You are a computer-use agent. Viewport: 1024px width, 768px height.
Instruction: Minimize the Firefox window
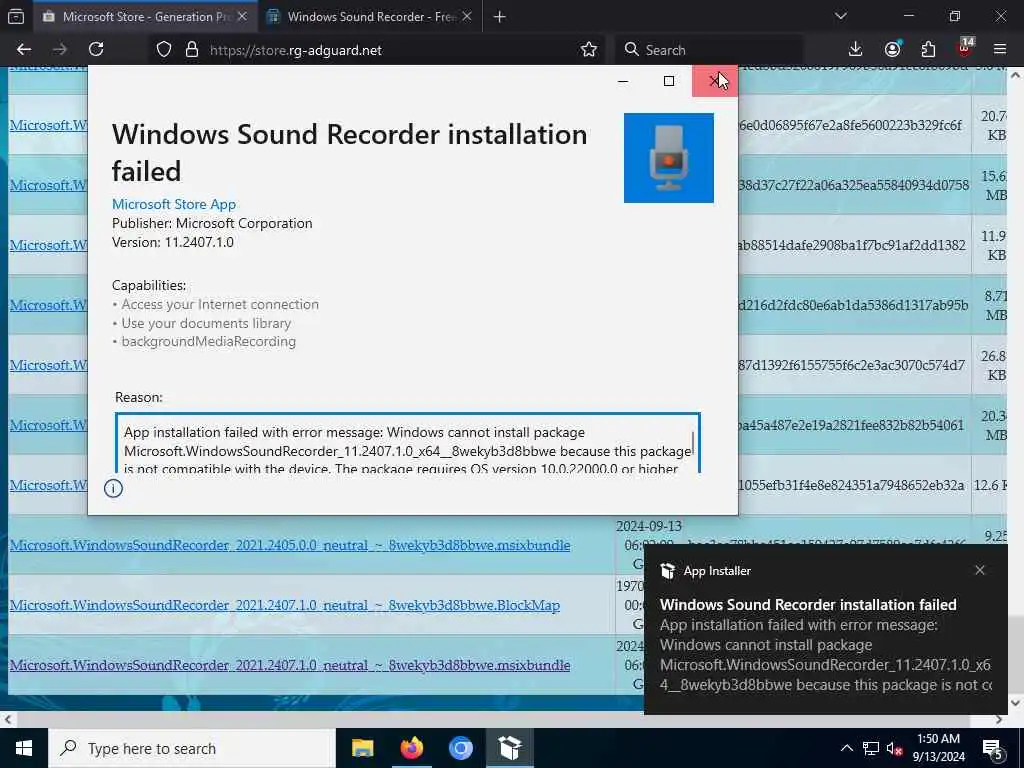(x=908, y=16)
